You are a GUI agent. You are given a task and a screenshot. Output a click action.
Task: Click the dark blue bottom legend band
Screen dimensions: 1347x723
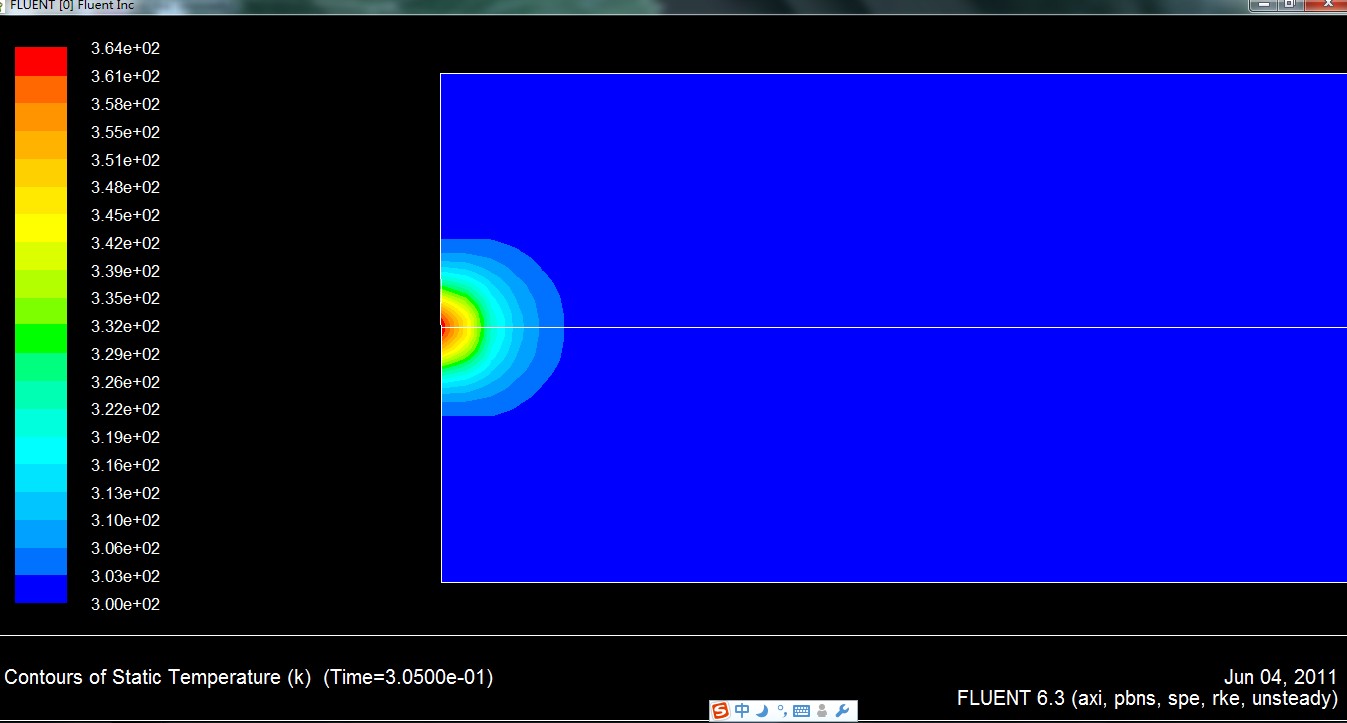pos(41,589)
